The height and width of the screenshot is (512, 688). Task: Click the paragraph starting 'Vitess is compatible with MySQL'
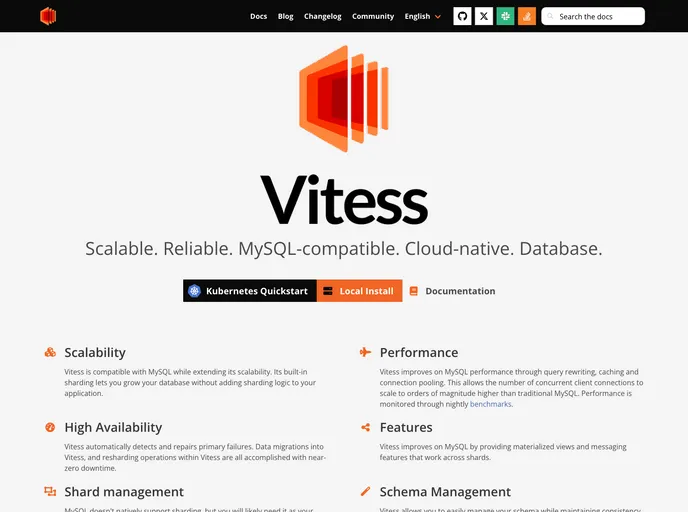coord(190,383)
